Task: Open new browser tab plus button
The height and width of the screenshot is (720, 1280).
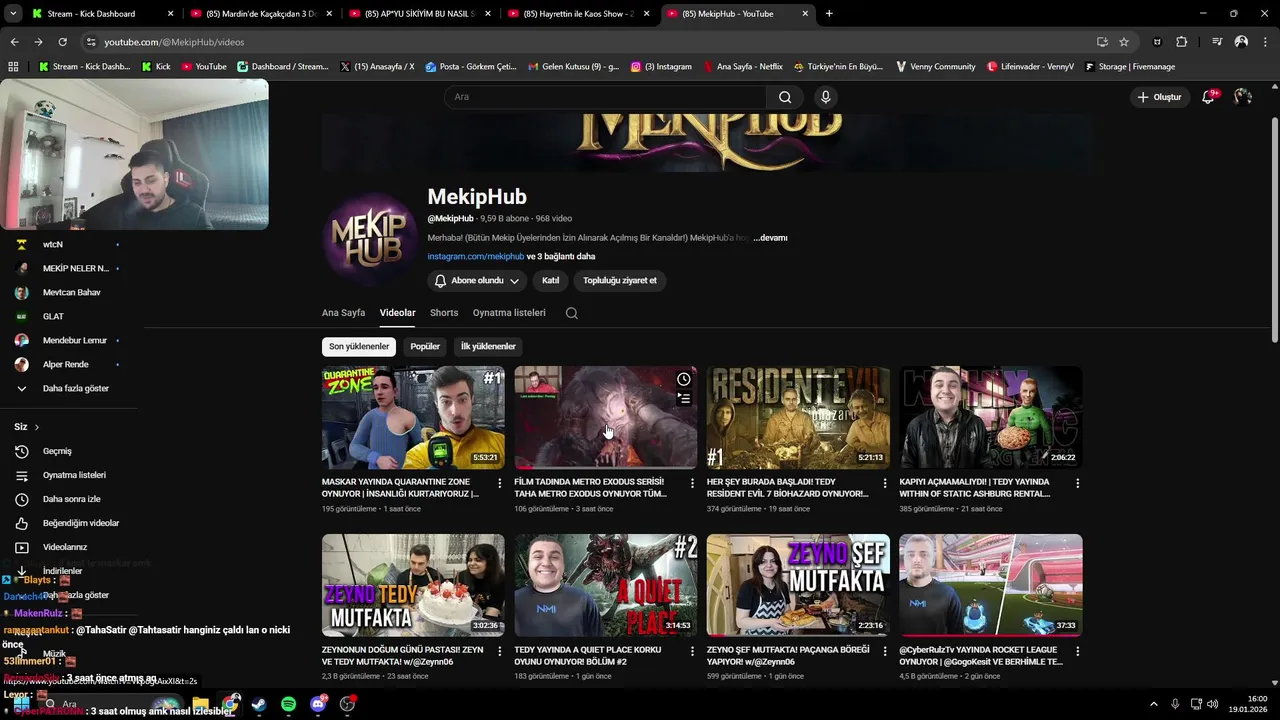Action: tap(828, 14)
